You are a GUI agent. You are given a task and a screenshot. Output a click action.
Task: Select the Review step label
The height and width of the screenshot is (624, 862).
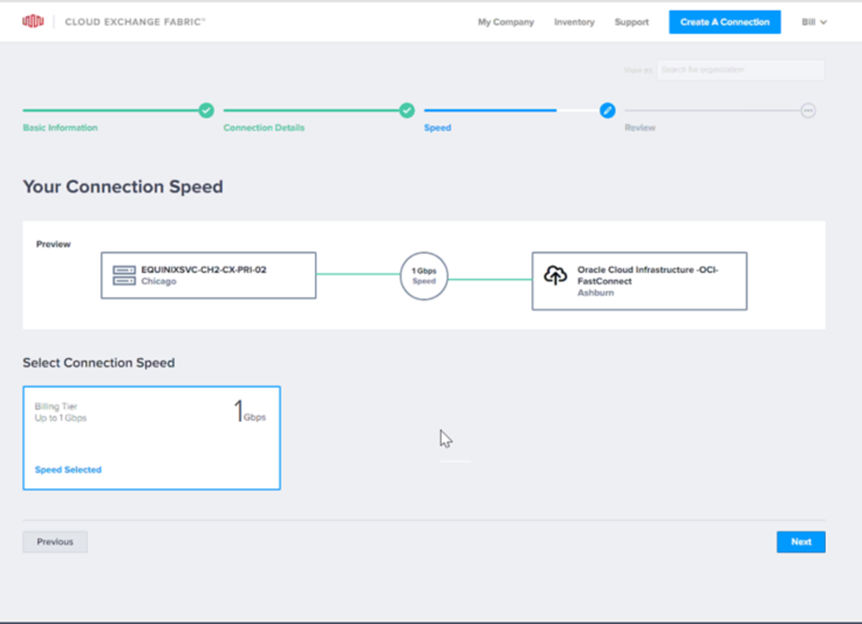pyautogui.click(x=640, y=128)
